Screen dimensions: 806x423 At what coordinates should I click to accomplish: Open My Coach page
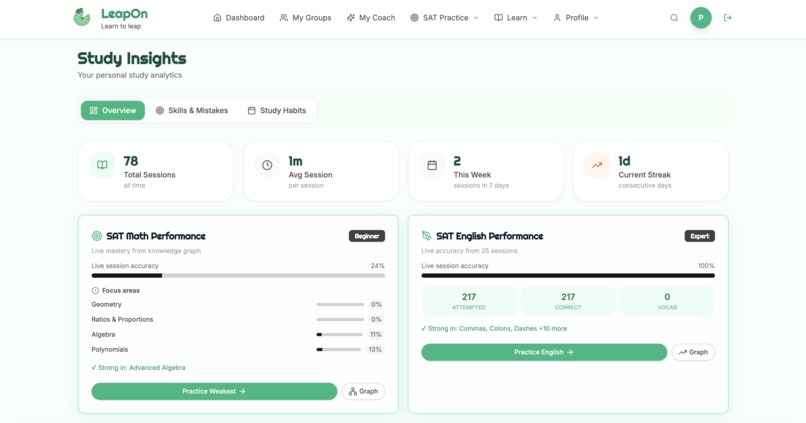[371, 17]
